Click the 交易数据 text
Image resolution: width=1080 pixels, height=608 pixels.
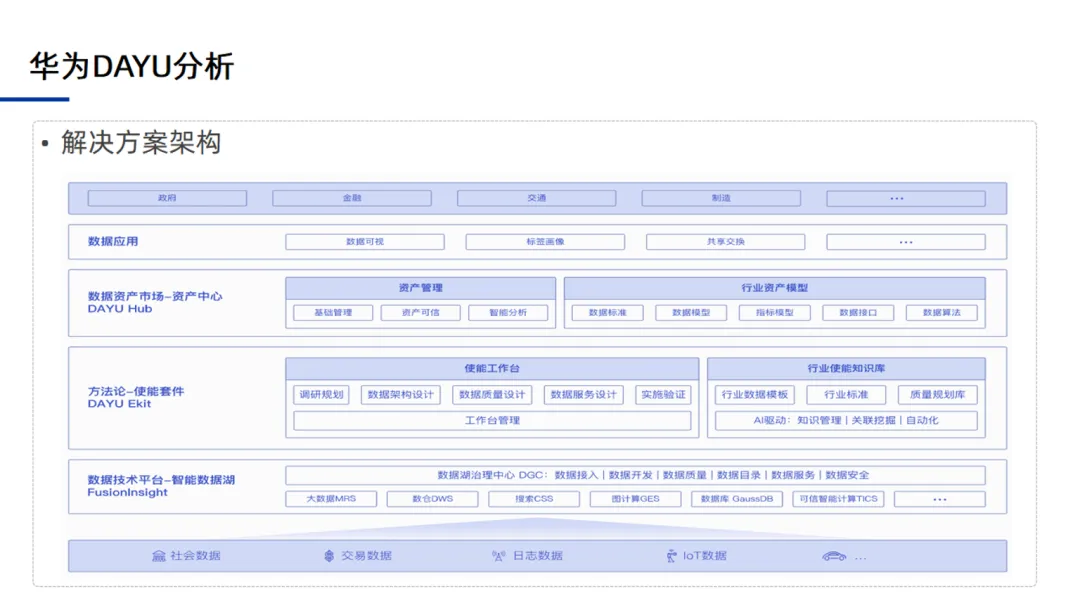tap(366, 556)
